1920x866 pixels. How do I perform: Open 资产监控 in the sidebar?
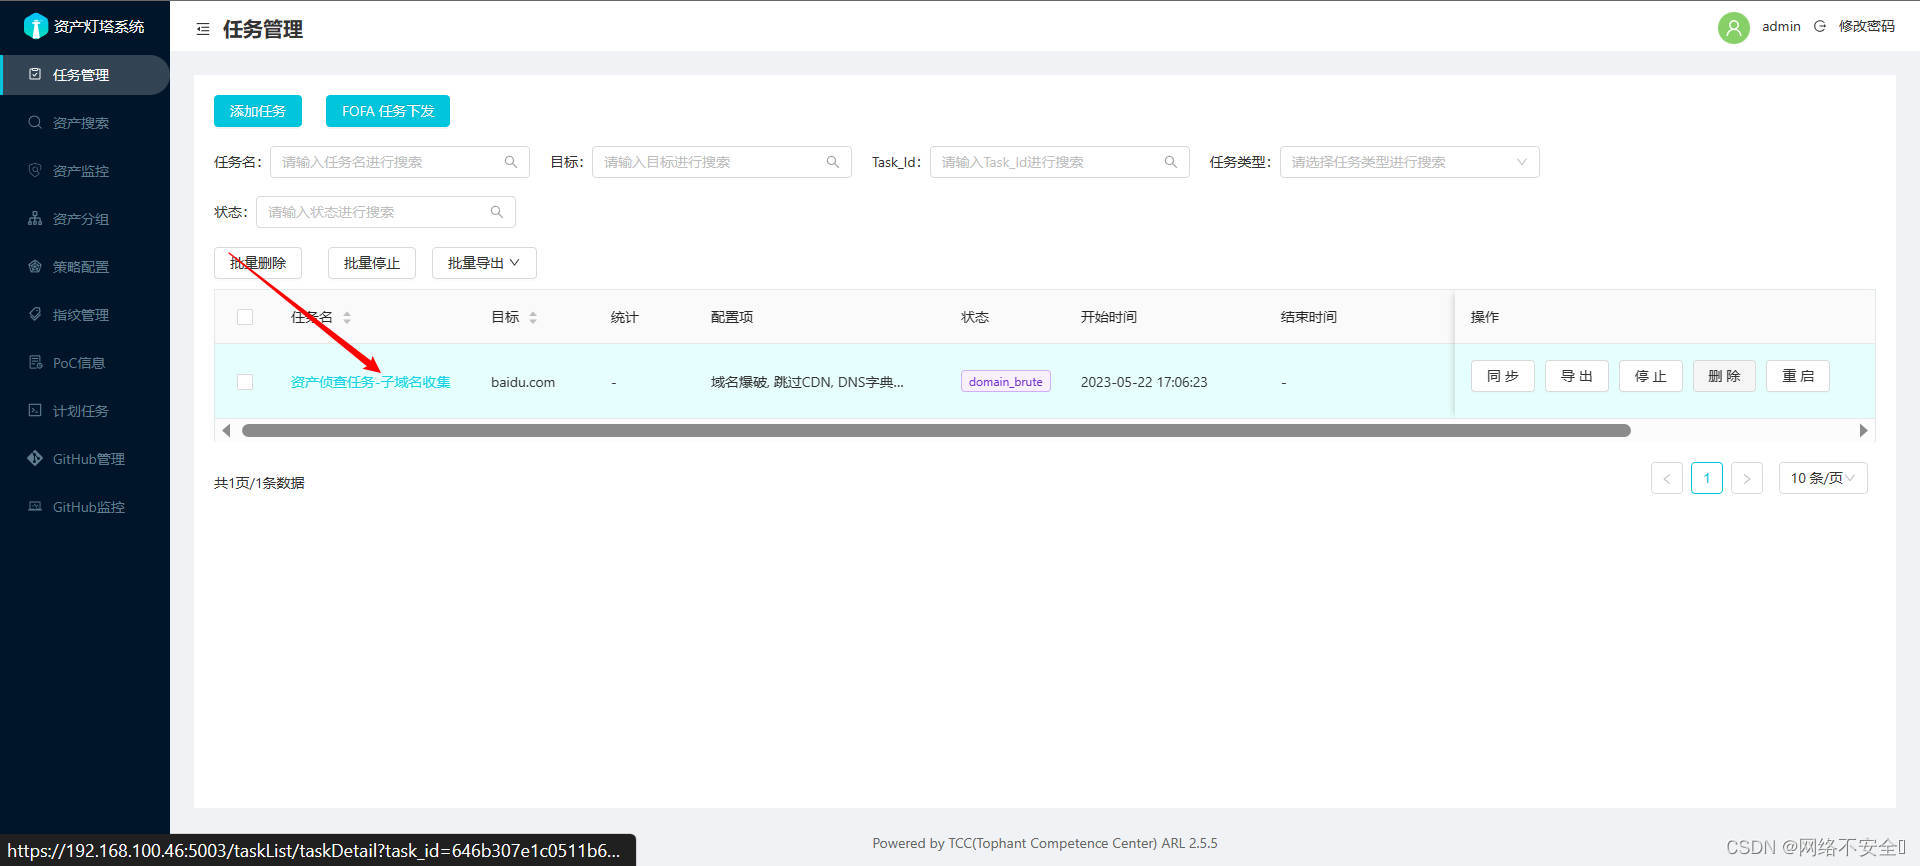coord(84,171)
